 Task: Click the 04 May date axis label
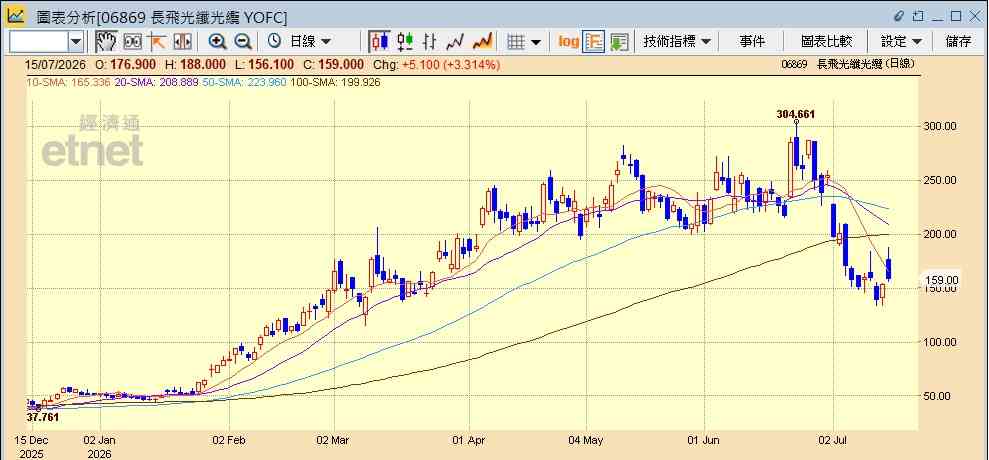(x=586, y=439)
